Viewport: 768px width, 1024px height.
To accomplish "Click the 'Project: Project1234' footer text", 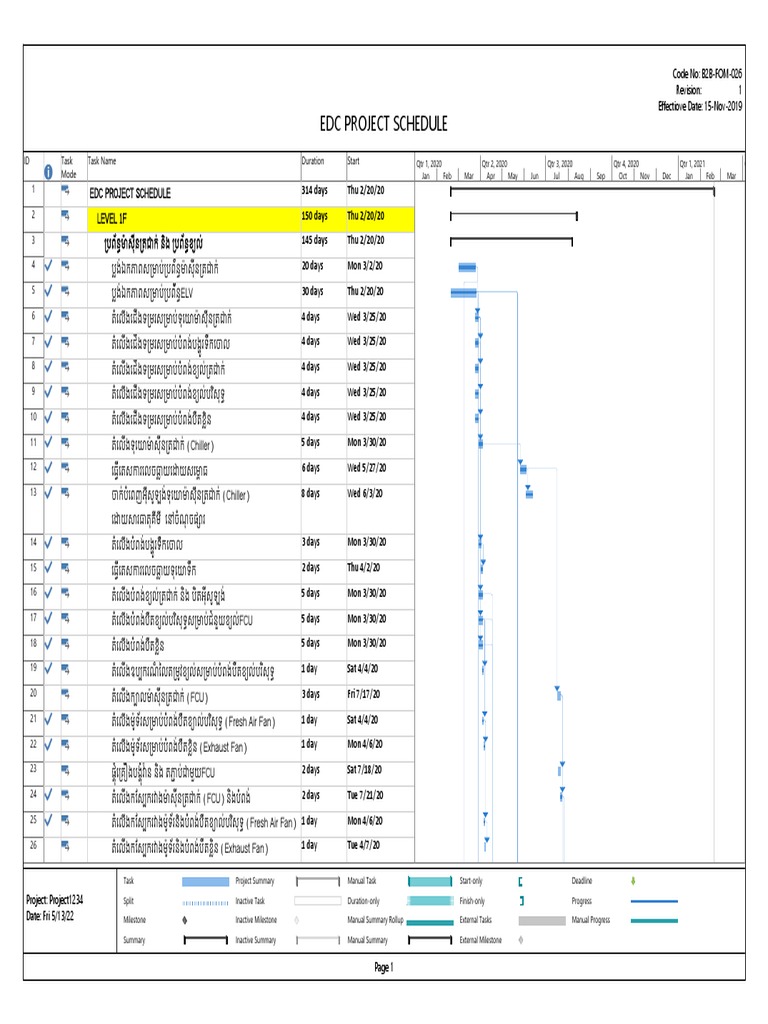I will [55, 900].
